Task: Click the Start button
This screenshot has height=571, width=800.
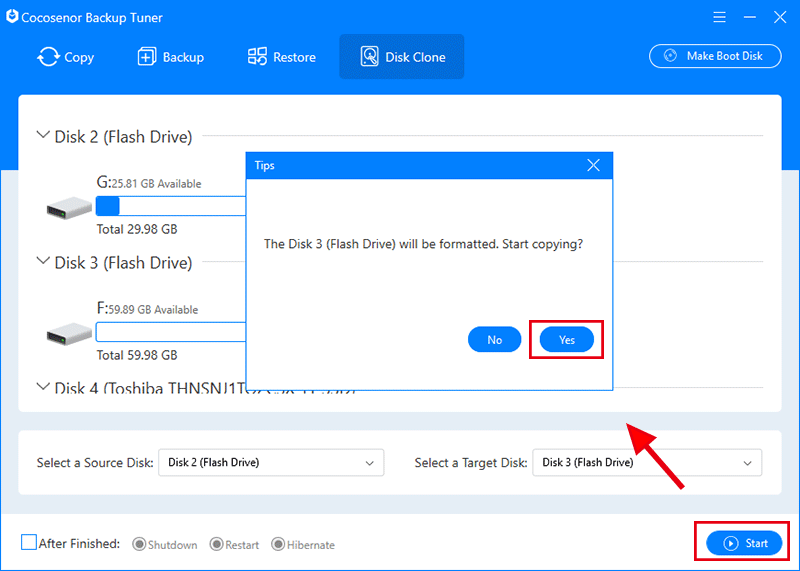Action: tap(744, 543)
